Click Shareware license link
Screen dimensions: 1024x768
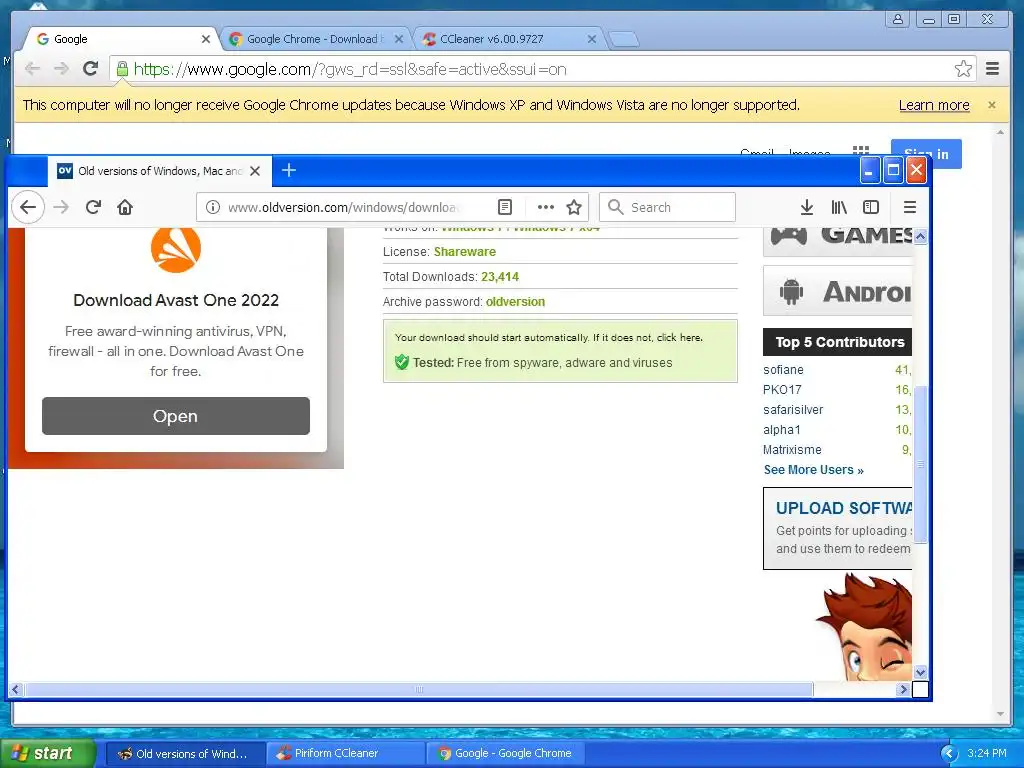[x=464, y=251]
